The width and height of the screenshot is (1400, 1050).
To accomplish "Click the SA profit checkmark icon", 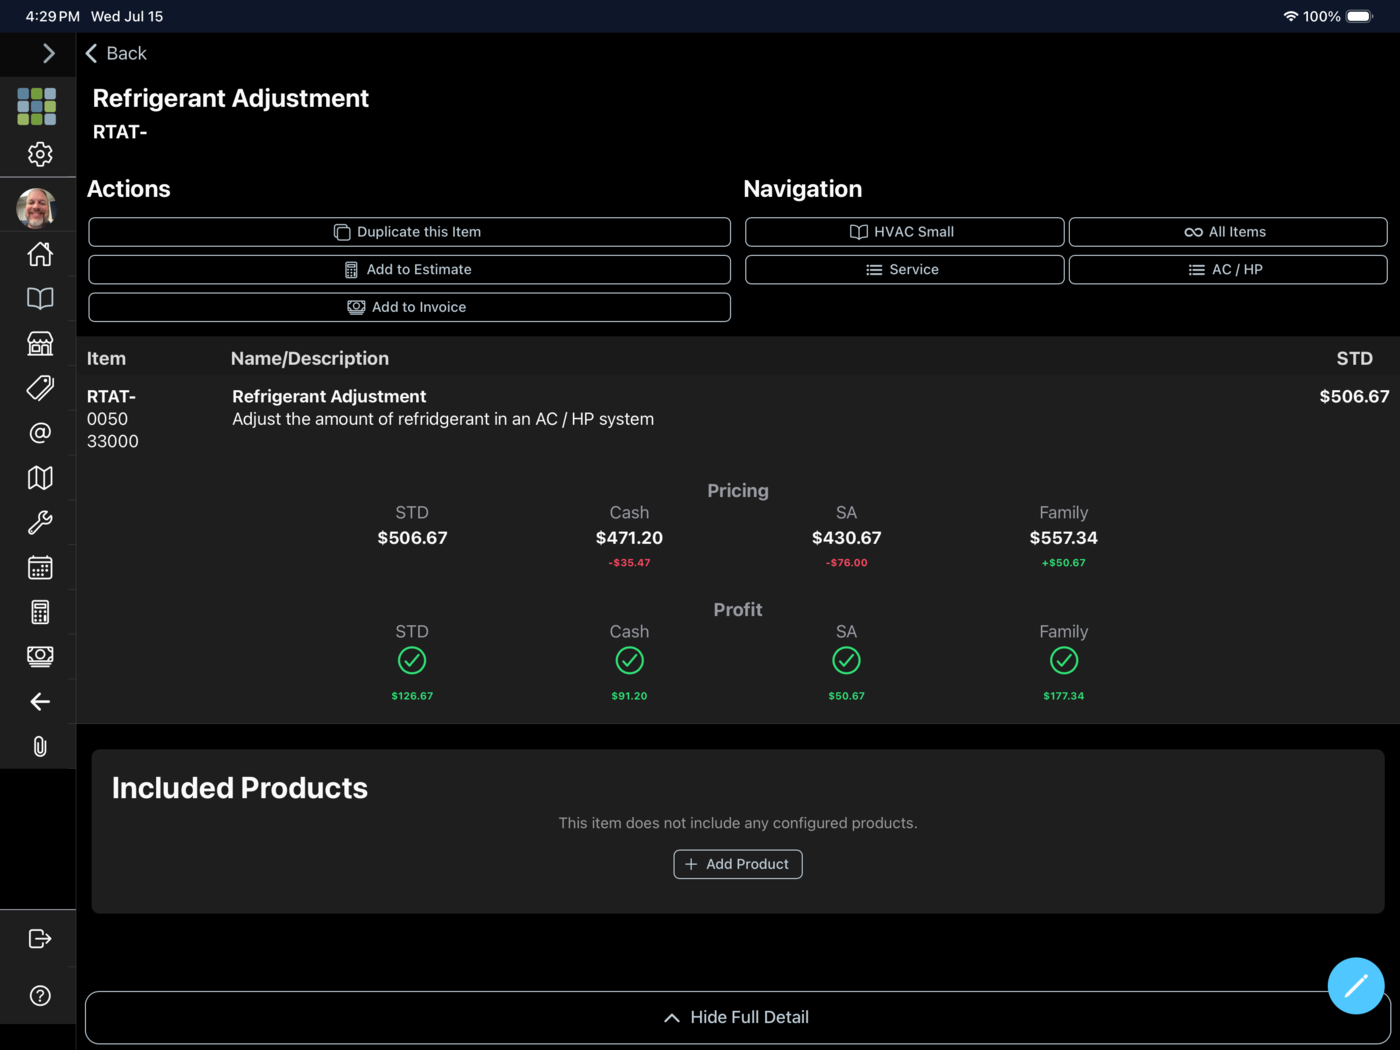I will (x=846, y=661).
